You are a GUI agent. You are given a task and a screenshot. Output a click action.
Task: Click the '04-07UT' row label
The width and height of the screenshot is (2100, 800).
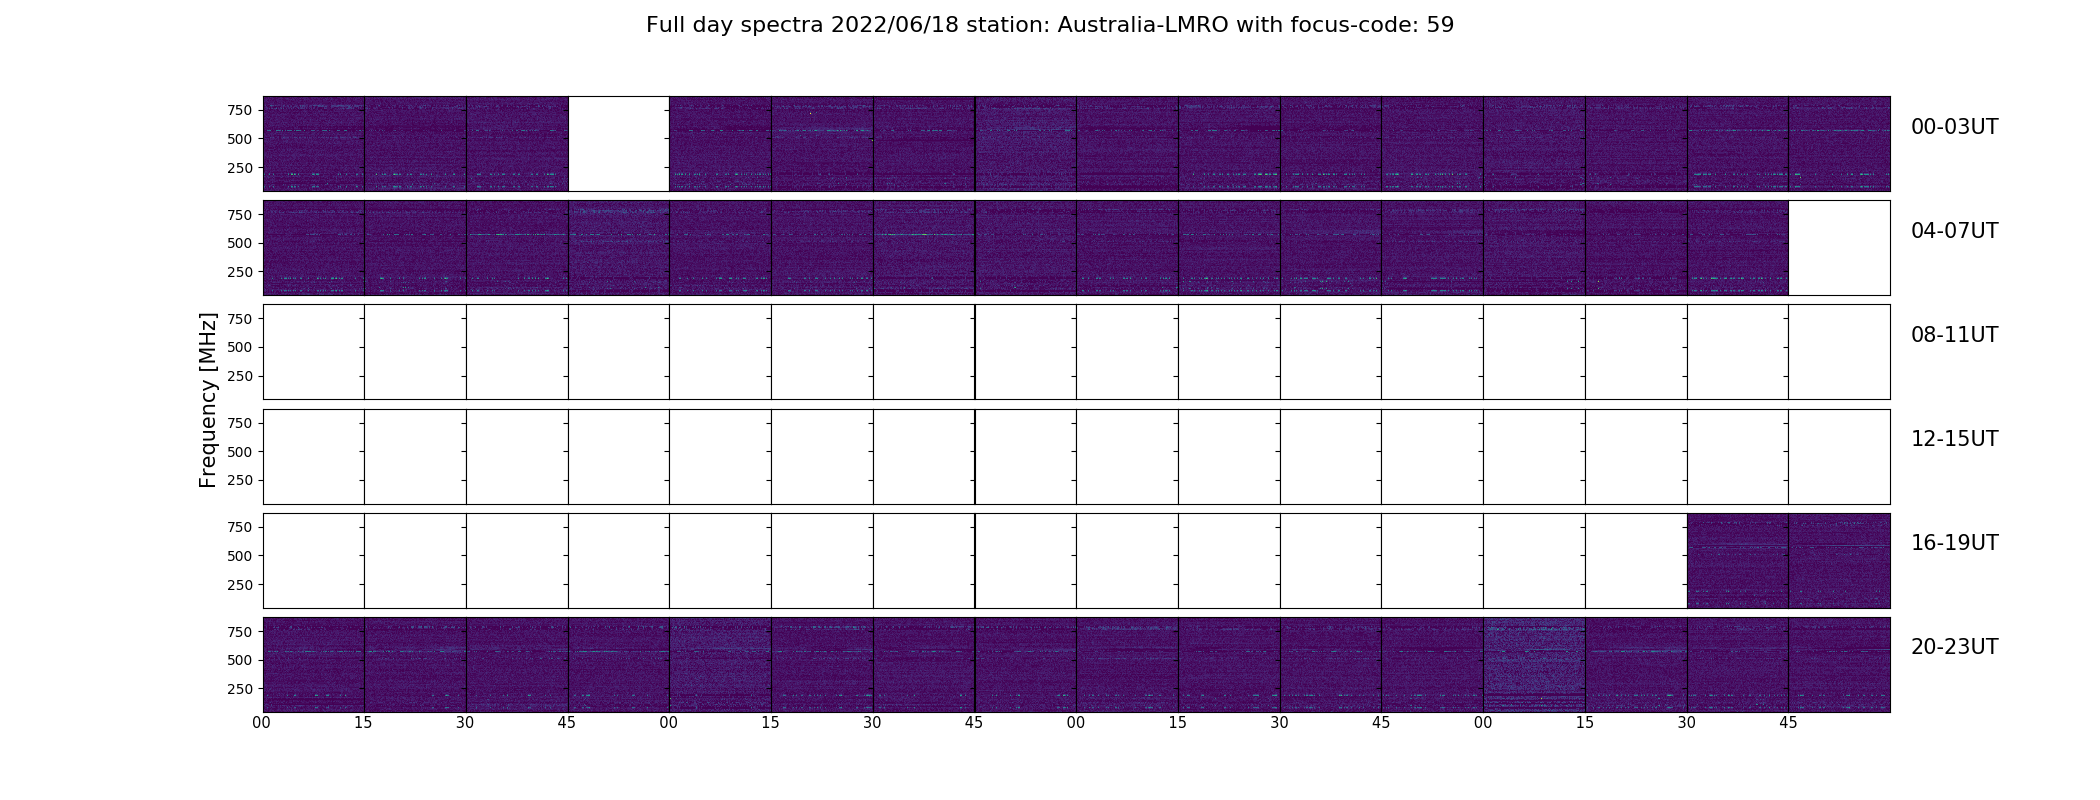tap(1954, 231)
